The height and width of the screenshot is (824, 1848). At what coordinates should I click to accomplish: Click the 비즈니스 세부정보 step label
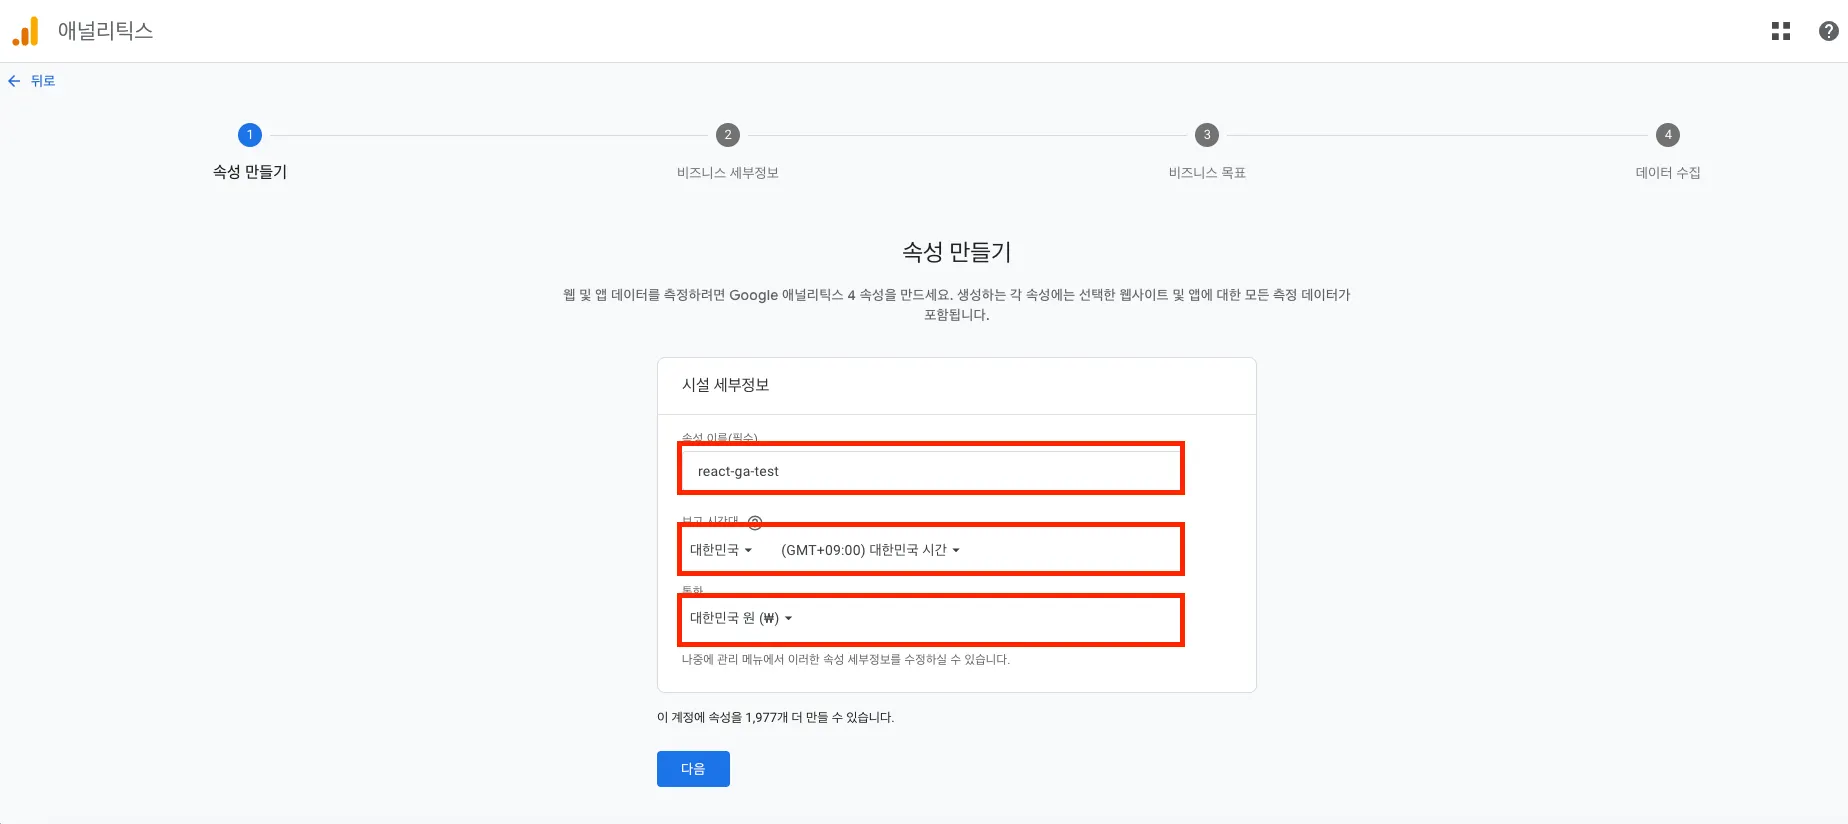pos(728,173)
